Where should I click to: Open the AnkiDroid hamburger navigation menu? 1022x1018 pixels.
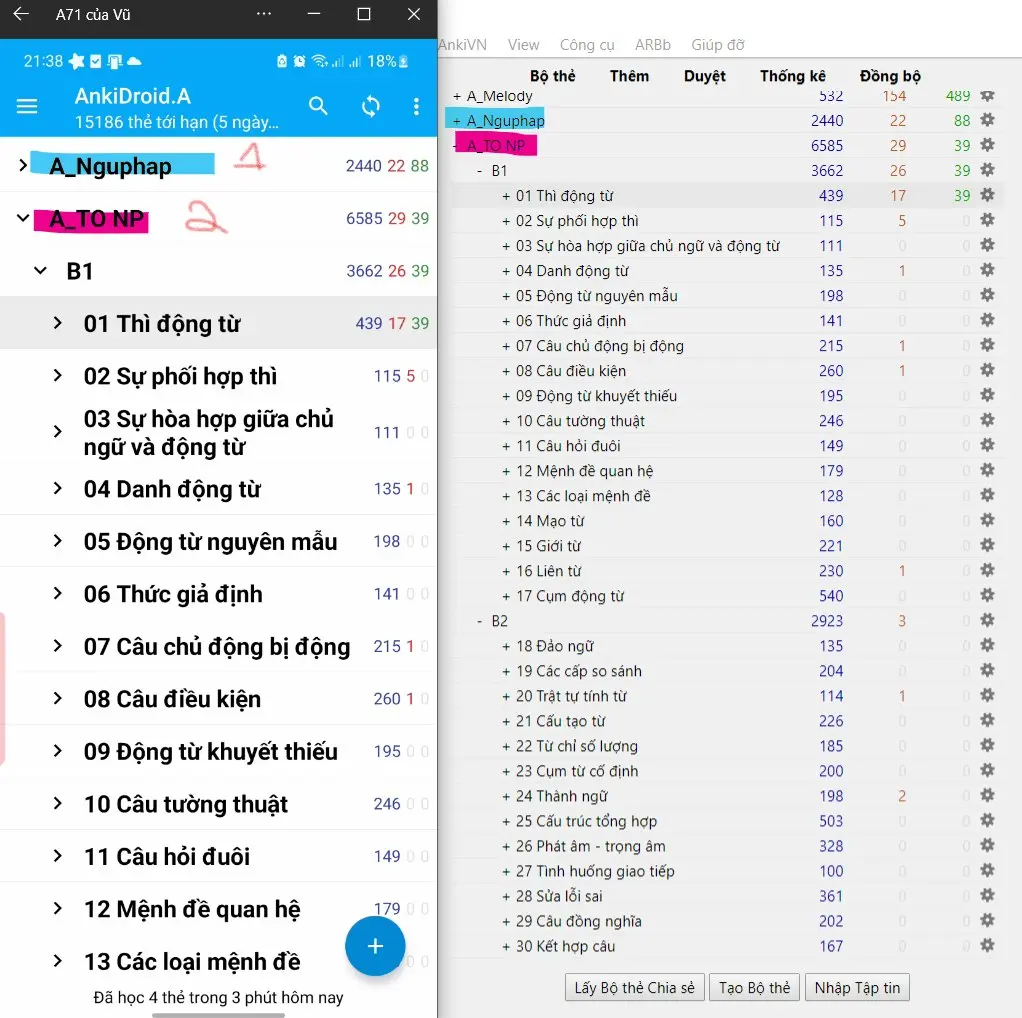pos(27,107)
